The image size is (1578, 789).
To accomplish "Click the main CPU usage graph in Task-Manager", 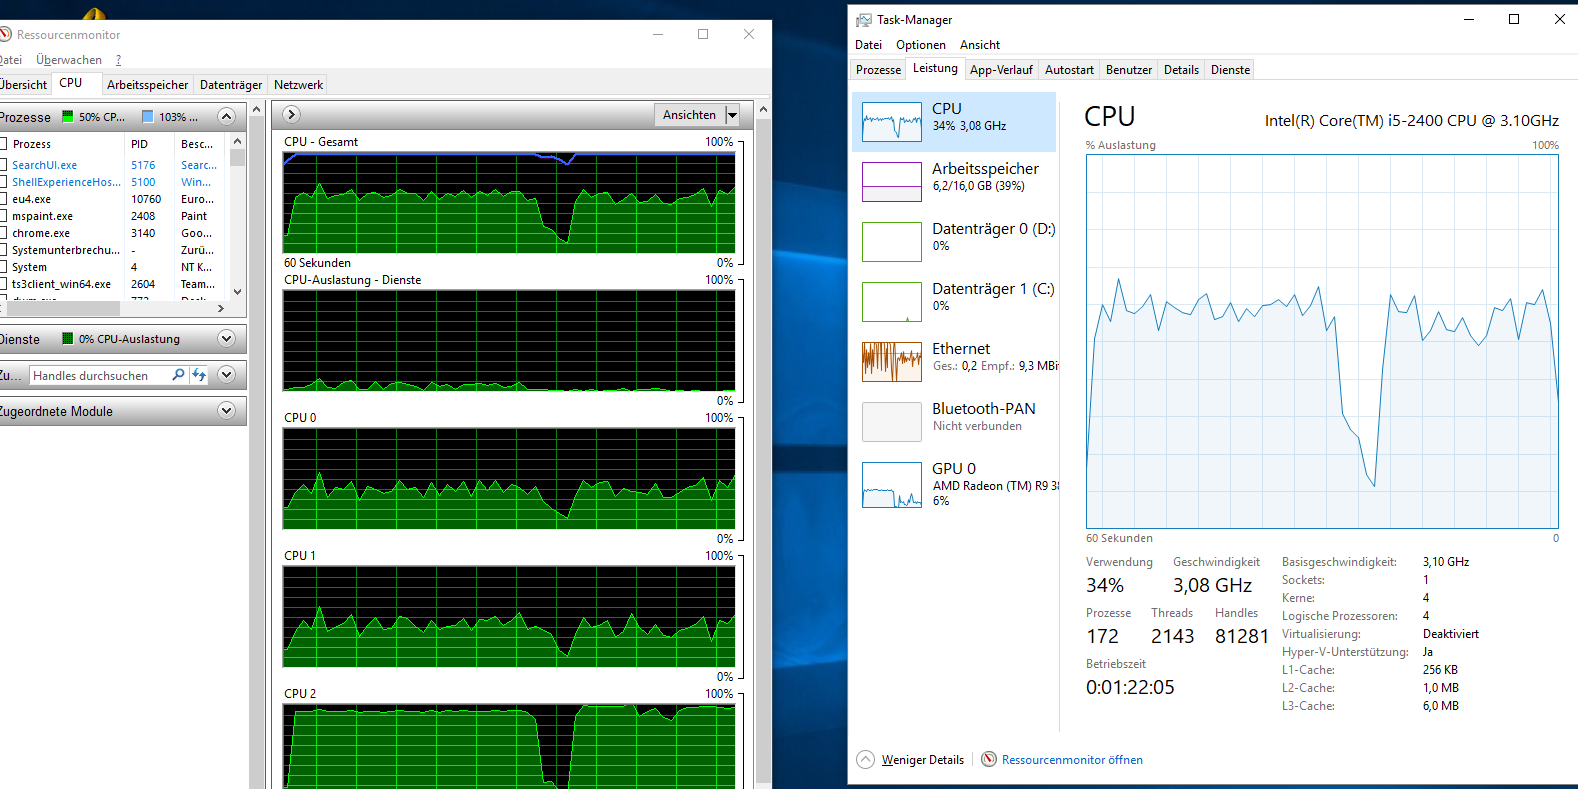I will pos(1322,341).
